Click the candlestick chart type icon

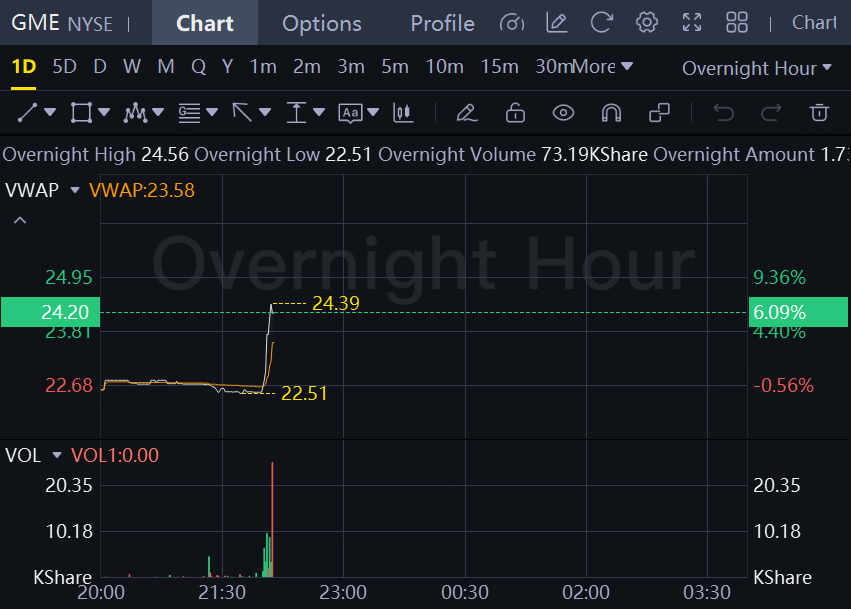[x=403, y=113]
